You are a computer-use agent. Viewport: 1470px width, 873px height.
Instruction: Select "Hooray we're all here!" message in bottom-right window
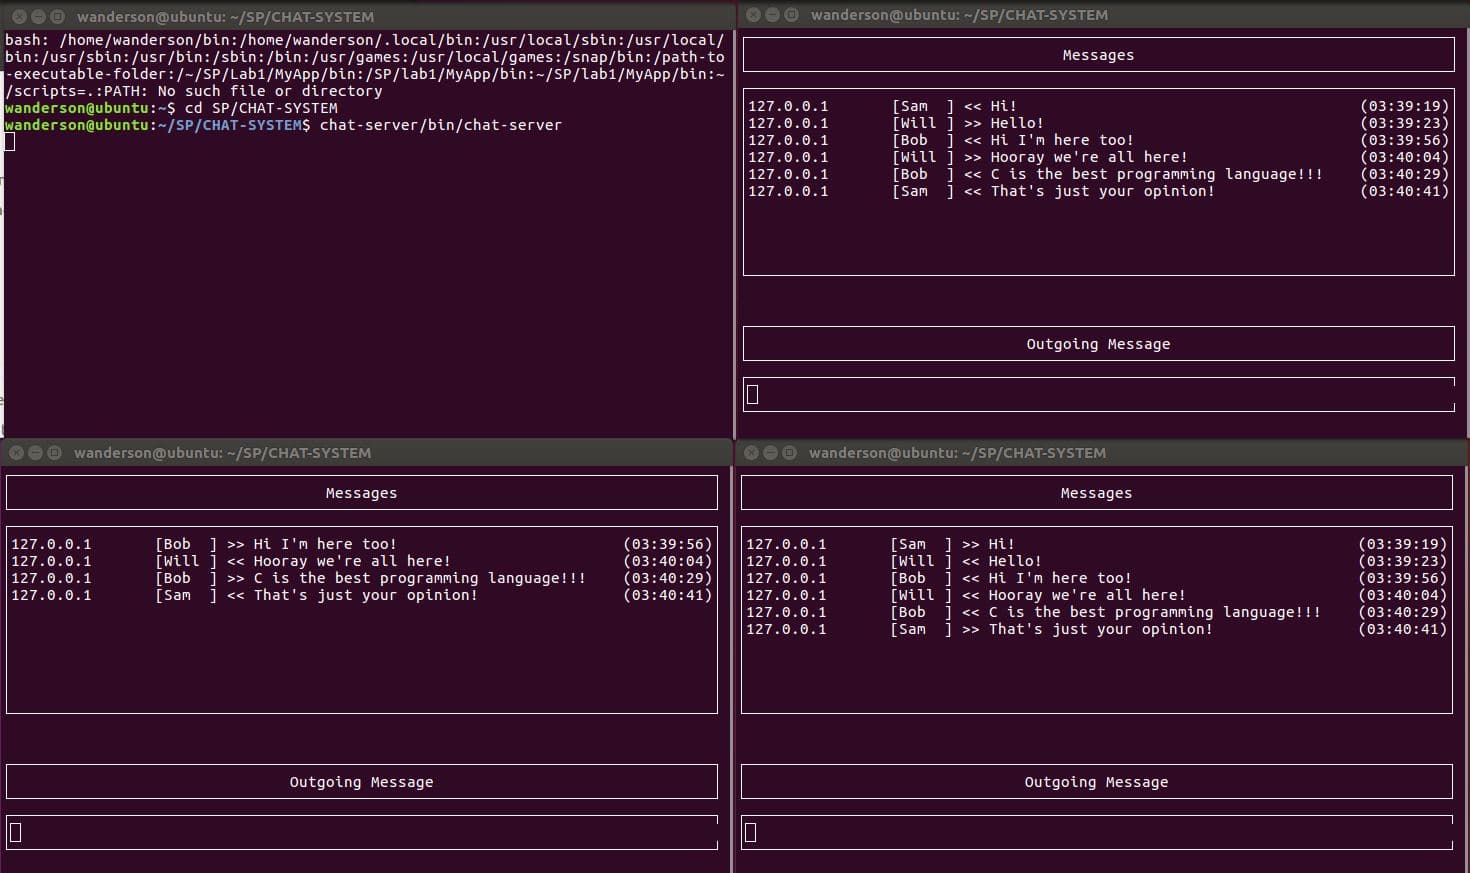[1087, 595]
